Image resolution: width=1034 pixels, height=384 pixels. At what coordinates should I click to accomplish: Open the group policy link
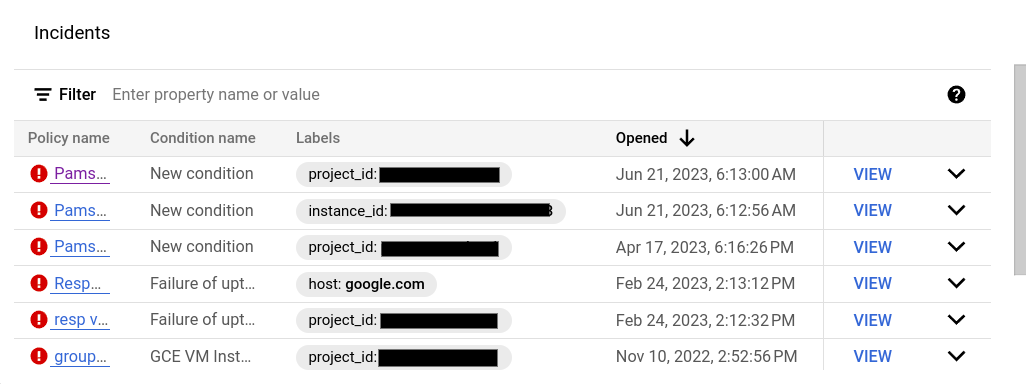tap(80, 356)
